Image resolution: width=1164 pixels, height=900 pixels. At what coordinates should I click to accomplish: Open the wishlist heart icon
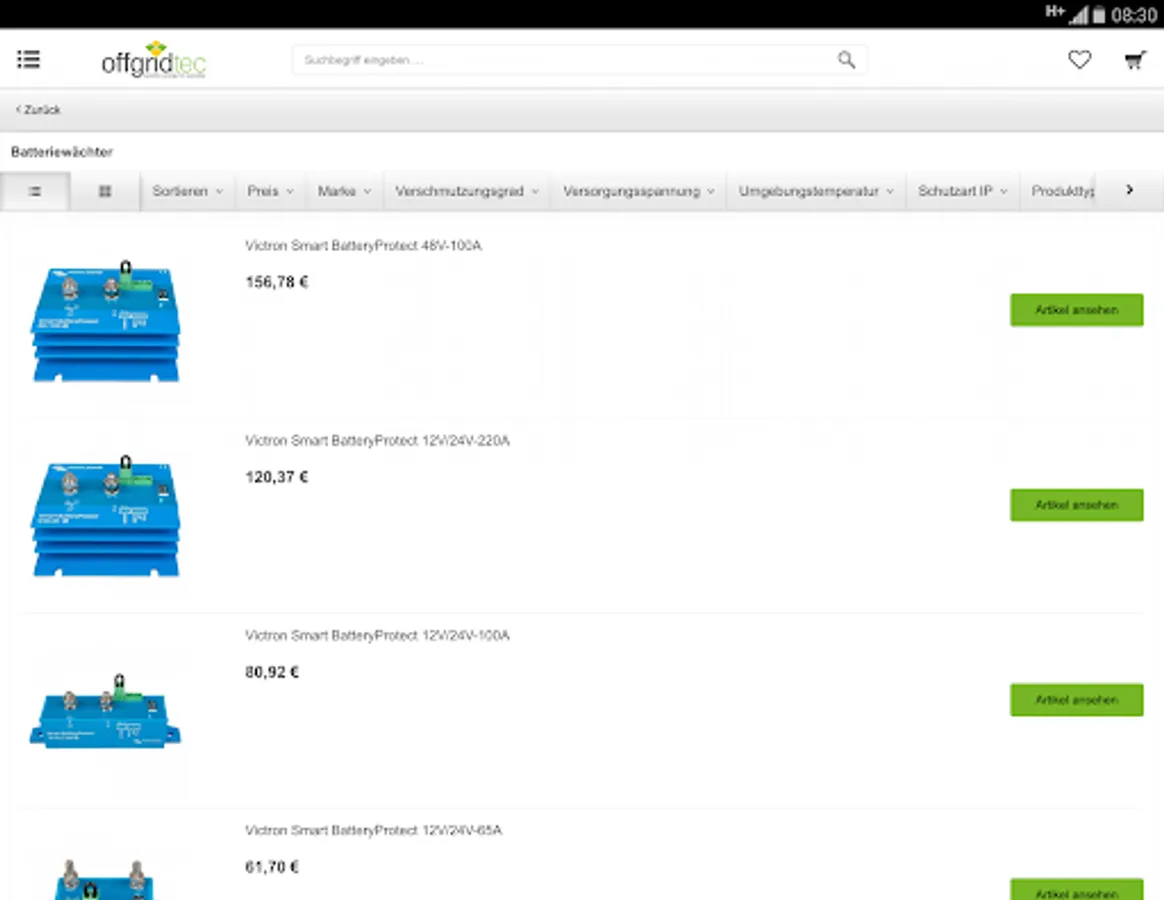click(x=1079, y=59)
